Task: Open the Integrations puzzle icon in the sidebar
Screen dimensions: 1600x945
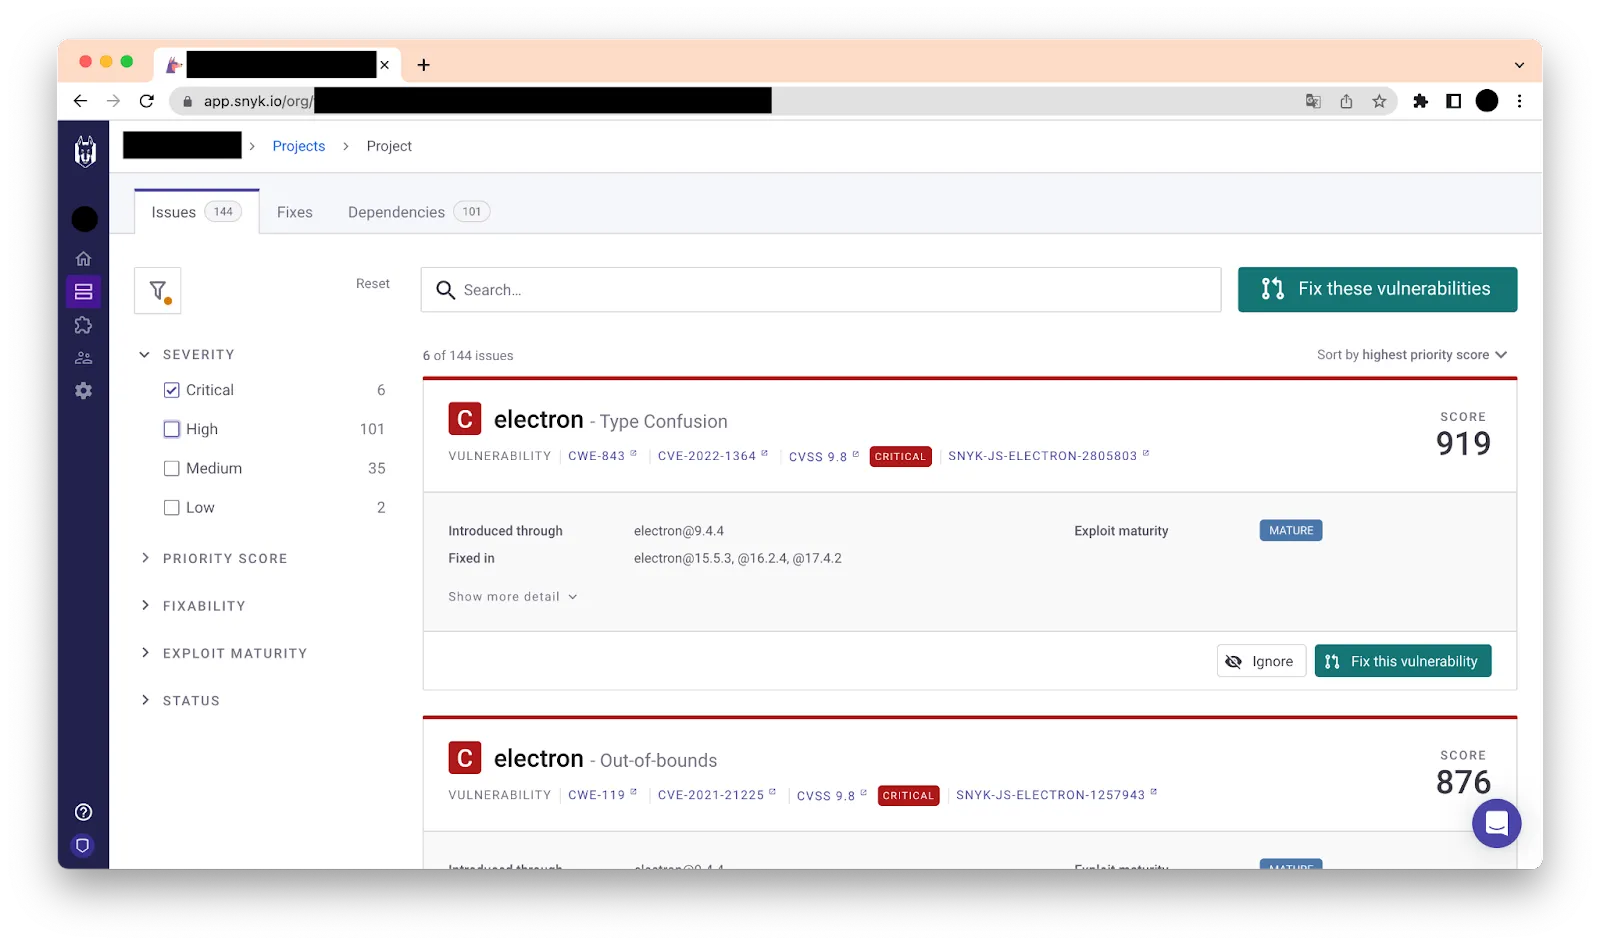Action: [x=84, y=325]
